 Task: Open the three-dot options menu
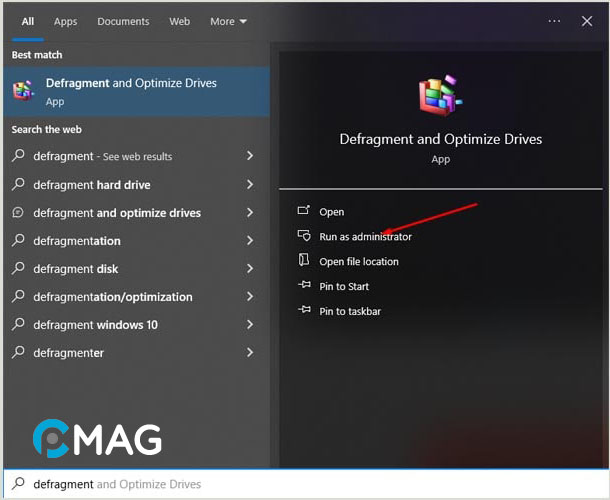[554, 21]
